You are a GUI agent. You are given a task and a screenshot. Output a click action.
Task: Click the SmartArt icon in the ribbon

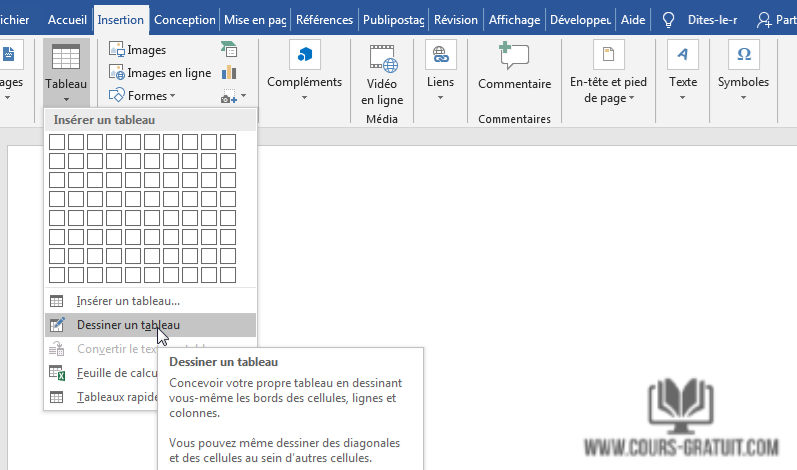pos(229,50)
